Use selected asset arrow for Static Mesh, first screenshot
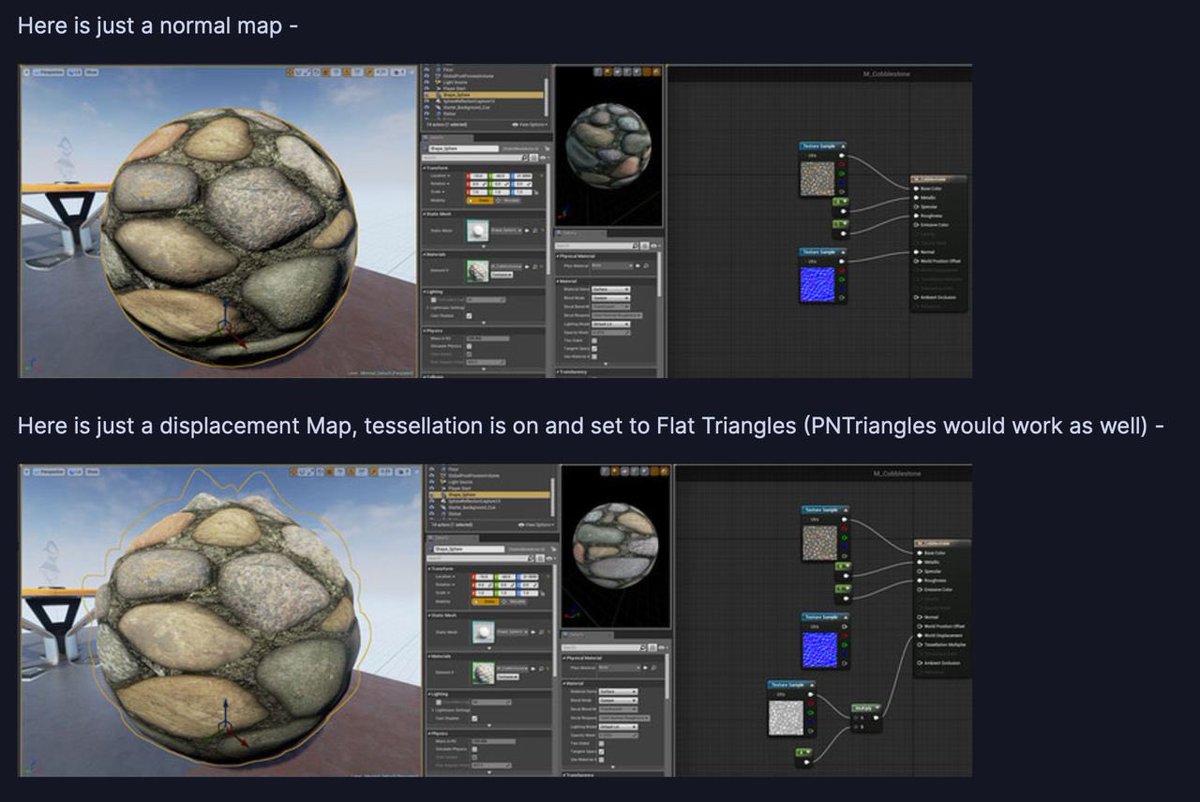 pos(527,230)
